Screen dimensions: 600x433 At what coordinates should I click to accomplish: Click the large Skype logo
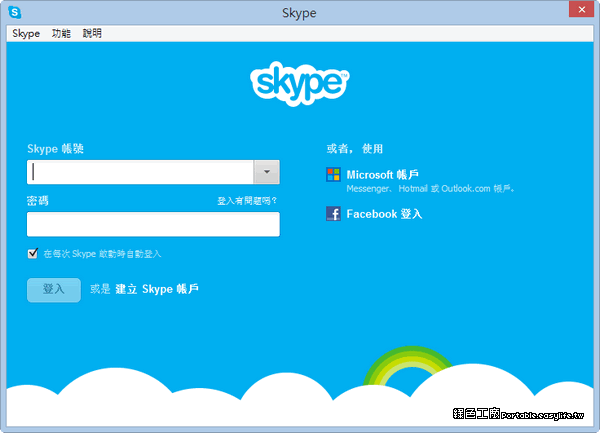click(x=300, y=83)
